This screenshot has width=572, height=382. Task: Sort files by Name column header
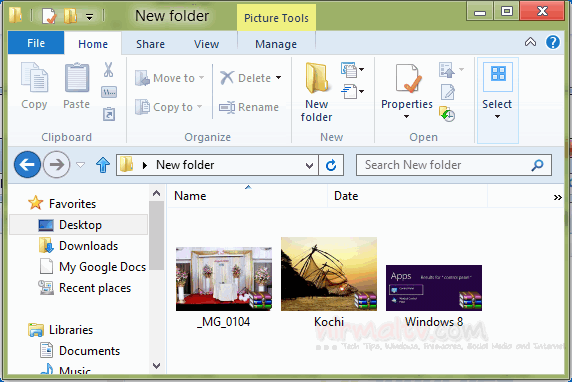point(247,196)
